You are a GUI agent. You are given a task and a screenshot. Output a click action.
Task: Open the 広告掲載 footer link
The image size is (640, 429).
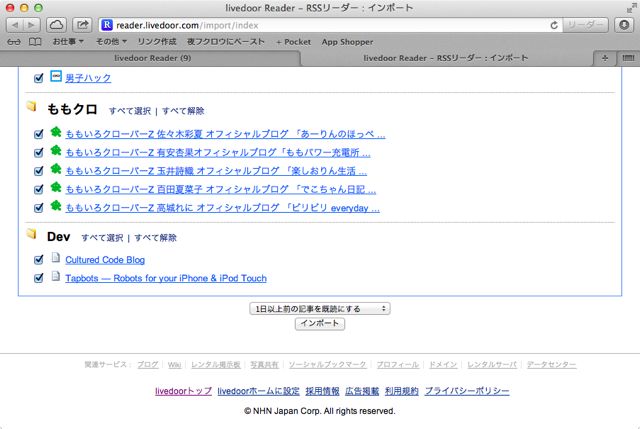point(362,391)
